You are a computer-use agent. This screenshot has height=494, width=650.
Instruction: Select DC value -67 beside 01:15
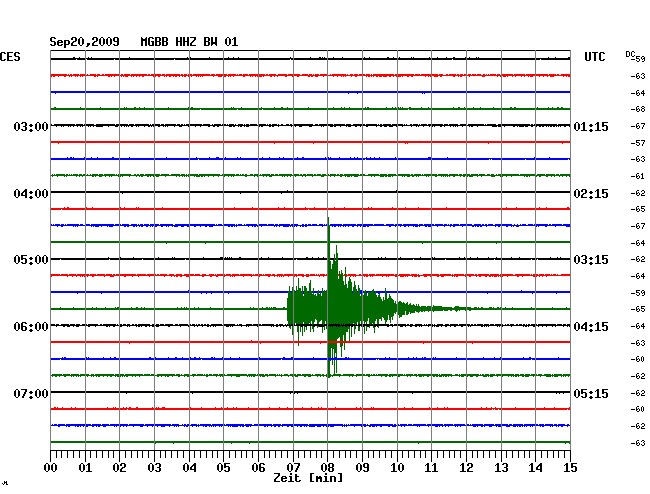coord(638,126)
